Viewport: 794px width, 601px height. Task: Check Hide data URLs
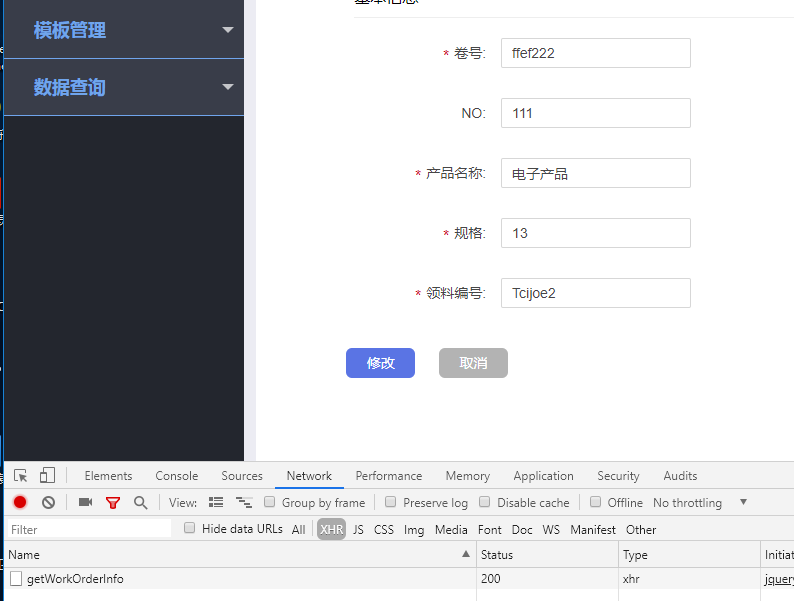[x=189, y=528]
